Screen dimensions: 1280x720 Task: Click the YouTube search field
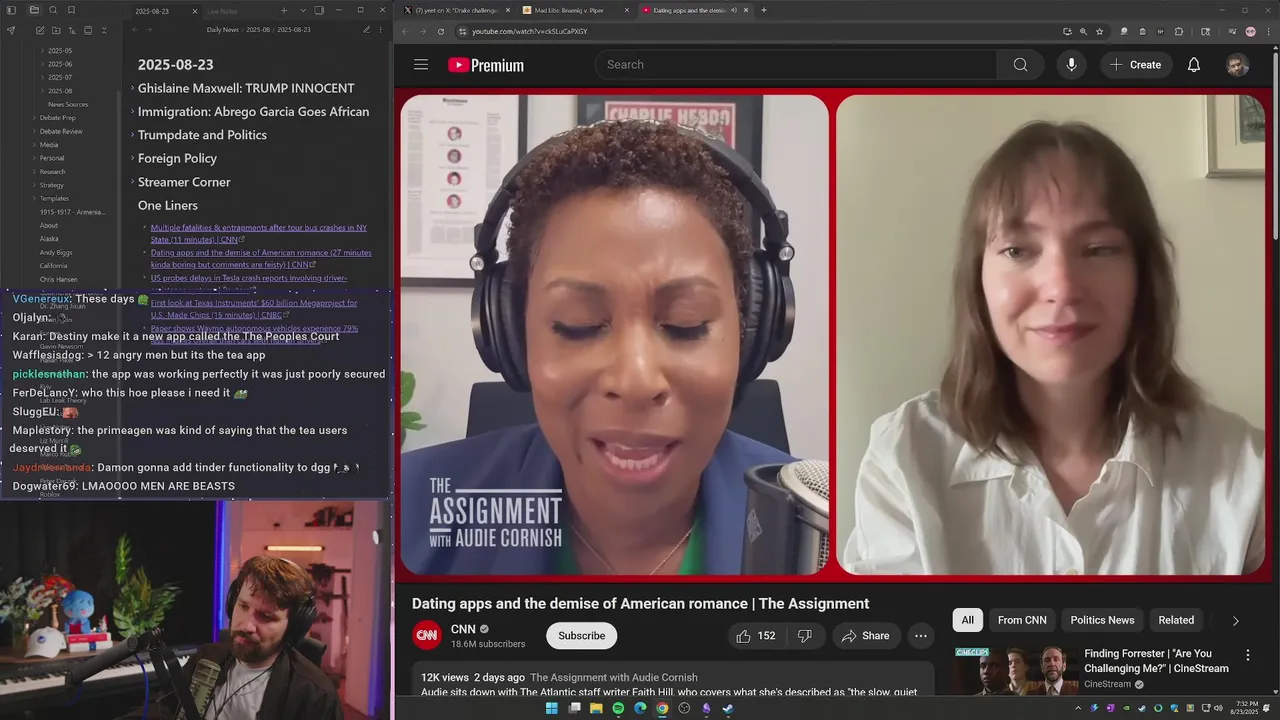[x=796, y=65]
